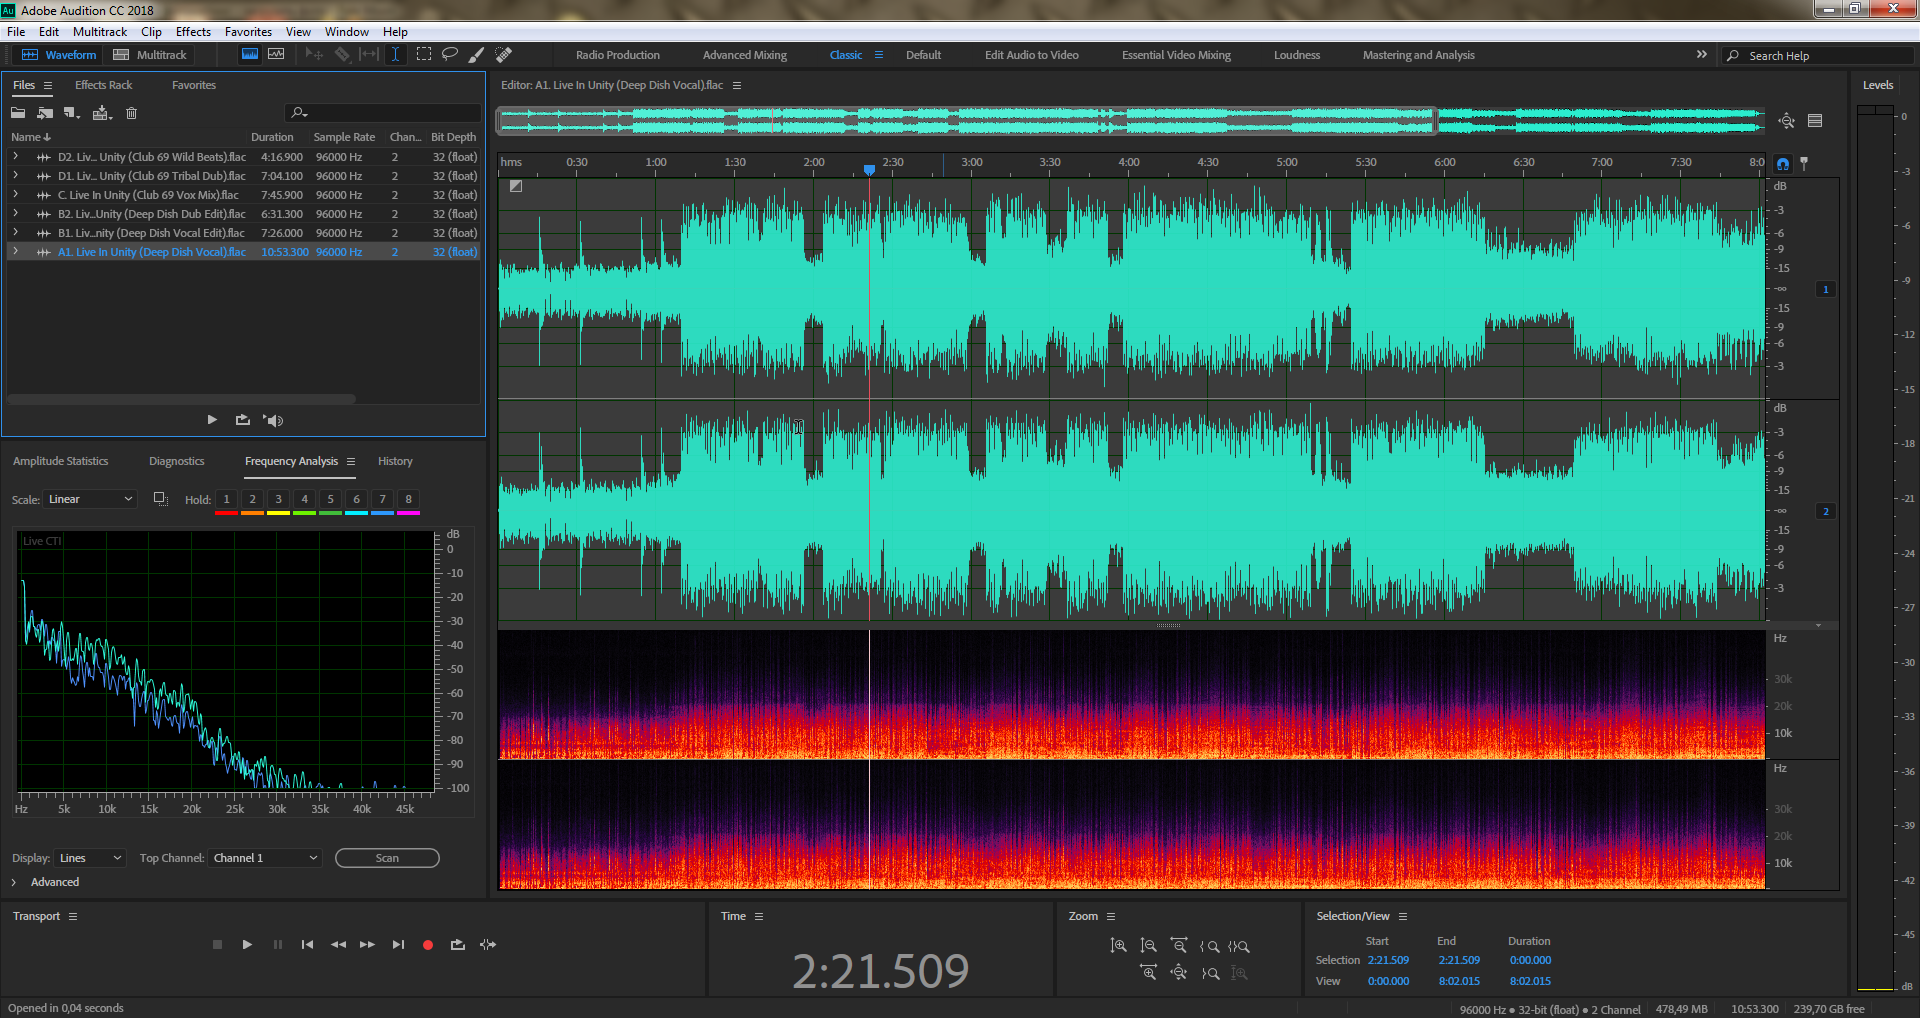Open the Scale dropdown set to Linear
Screen dimensions: 1920x1018
(x=90, y=499)
